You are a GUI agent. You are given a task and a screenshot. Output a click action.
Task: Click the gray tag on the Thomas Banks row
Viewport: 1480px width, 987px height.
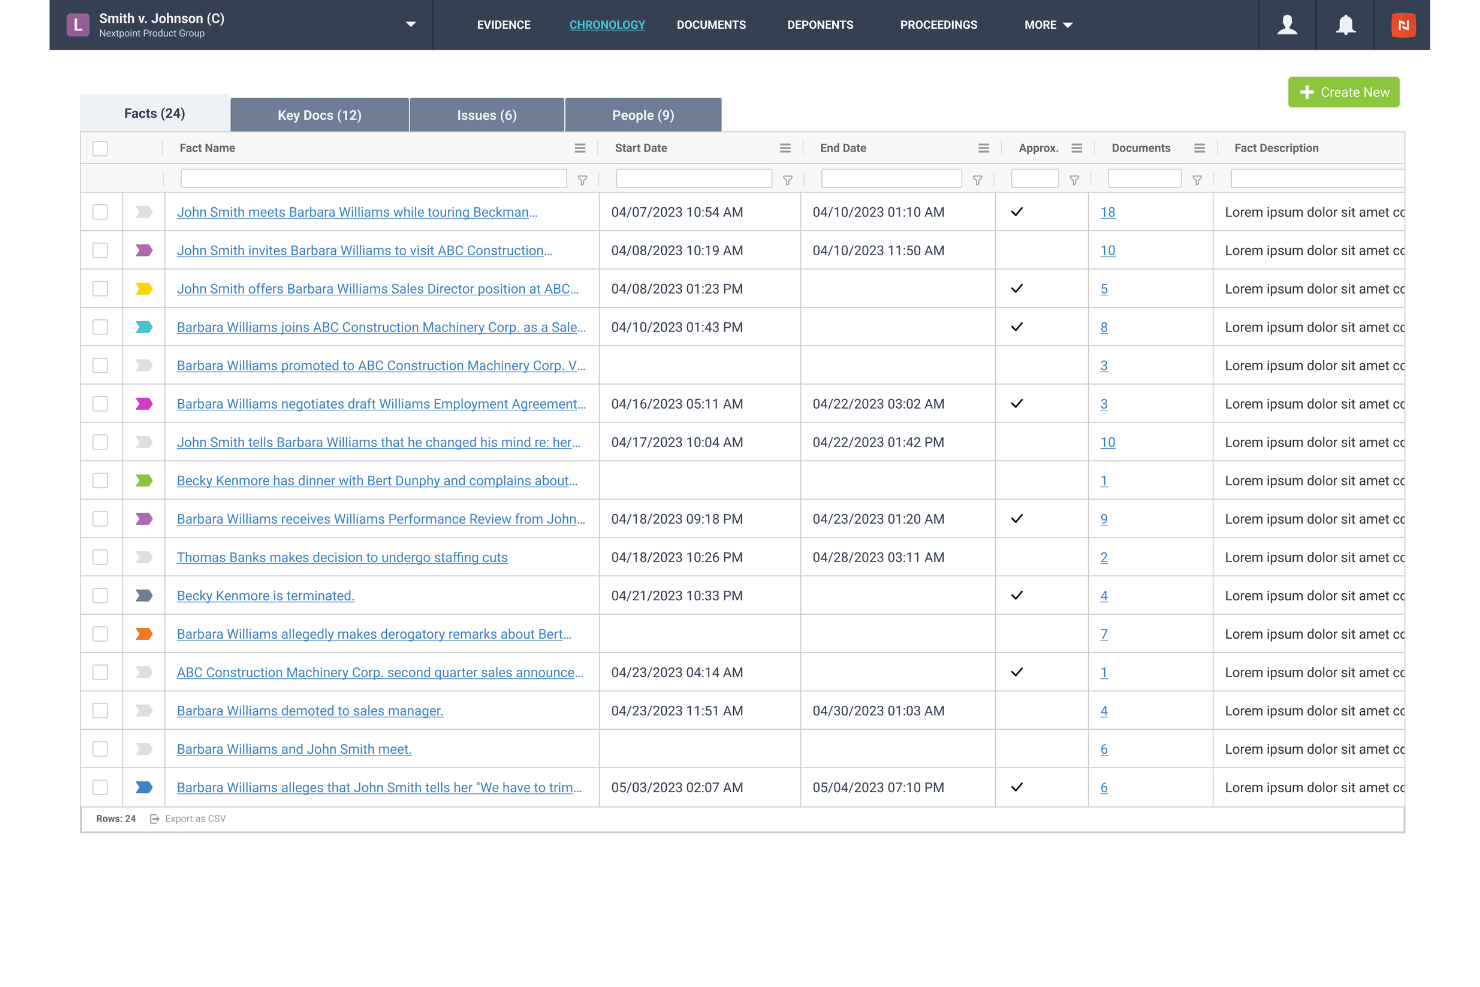click(x=144, y=557)
